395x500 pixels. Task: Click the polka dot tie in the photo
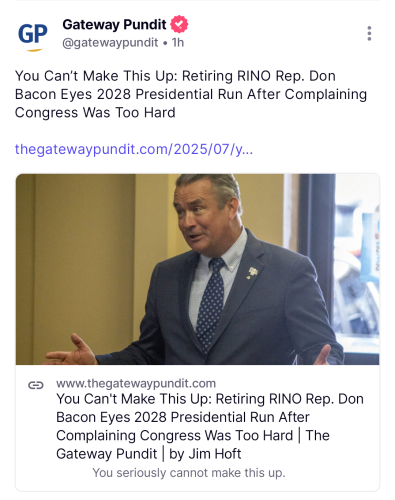coord(211,303)
